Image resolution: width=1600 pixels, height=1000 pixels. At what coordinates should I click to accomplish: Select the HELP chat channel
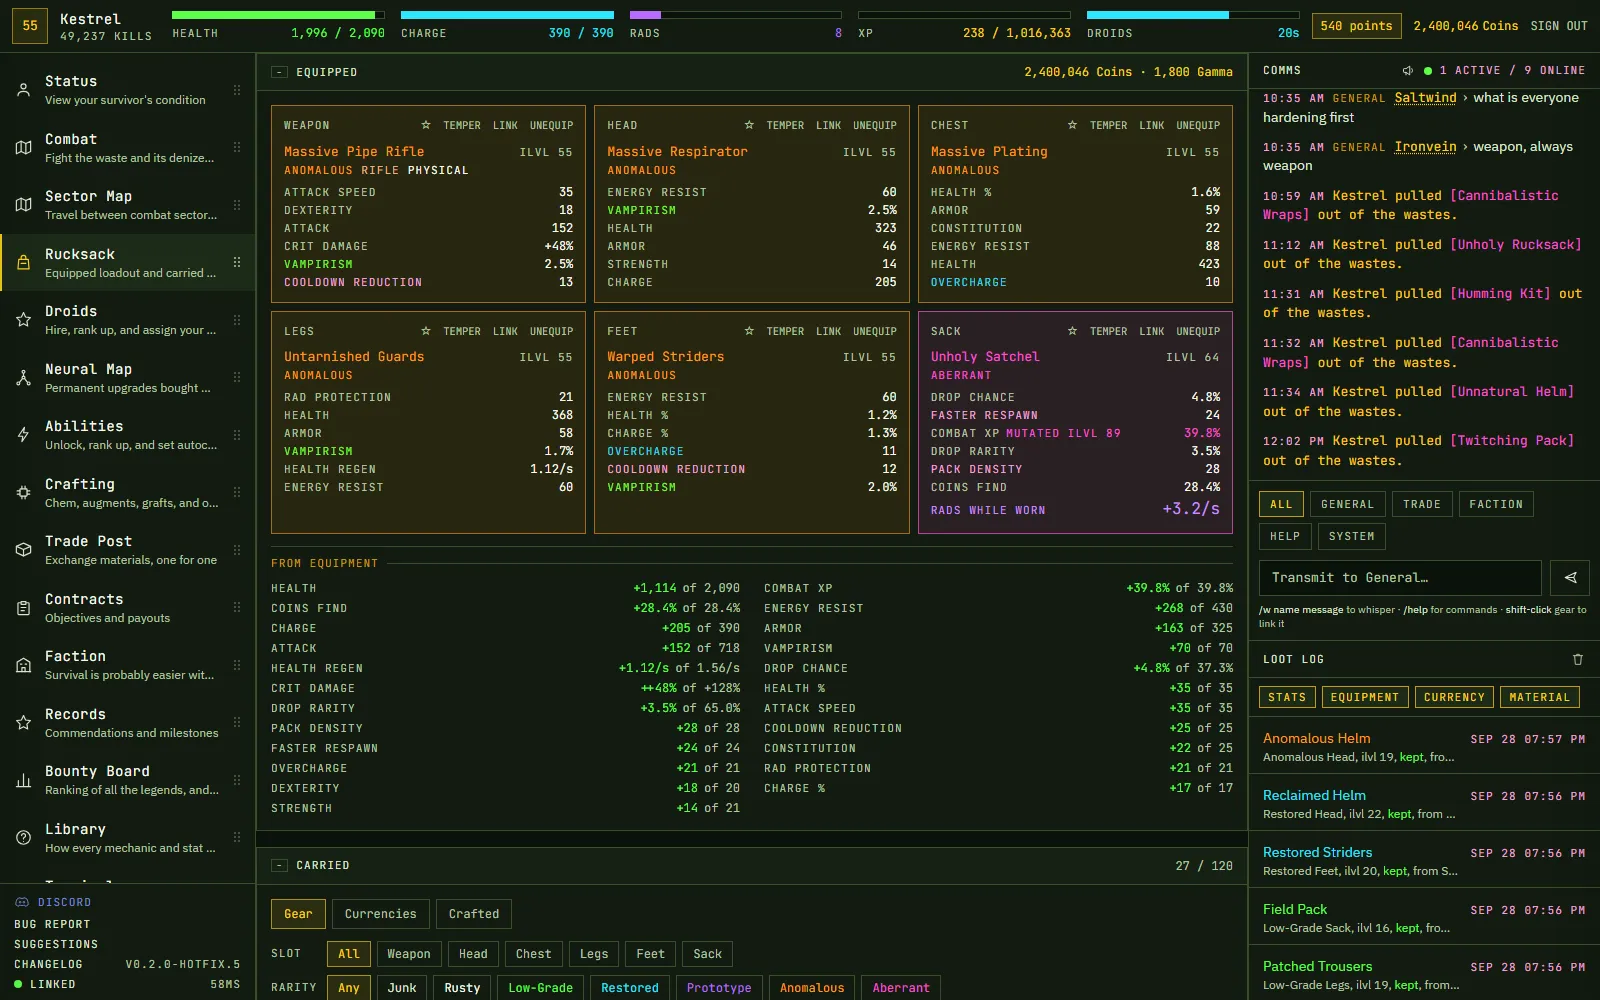1285,536
